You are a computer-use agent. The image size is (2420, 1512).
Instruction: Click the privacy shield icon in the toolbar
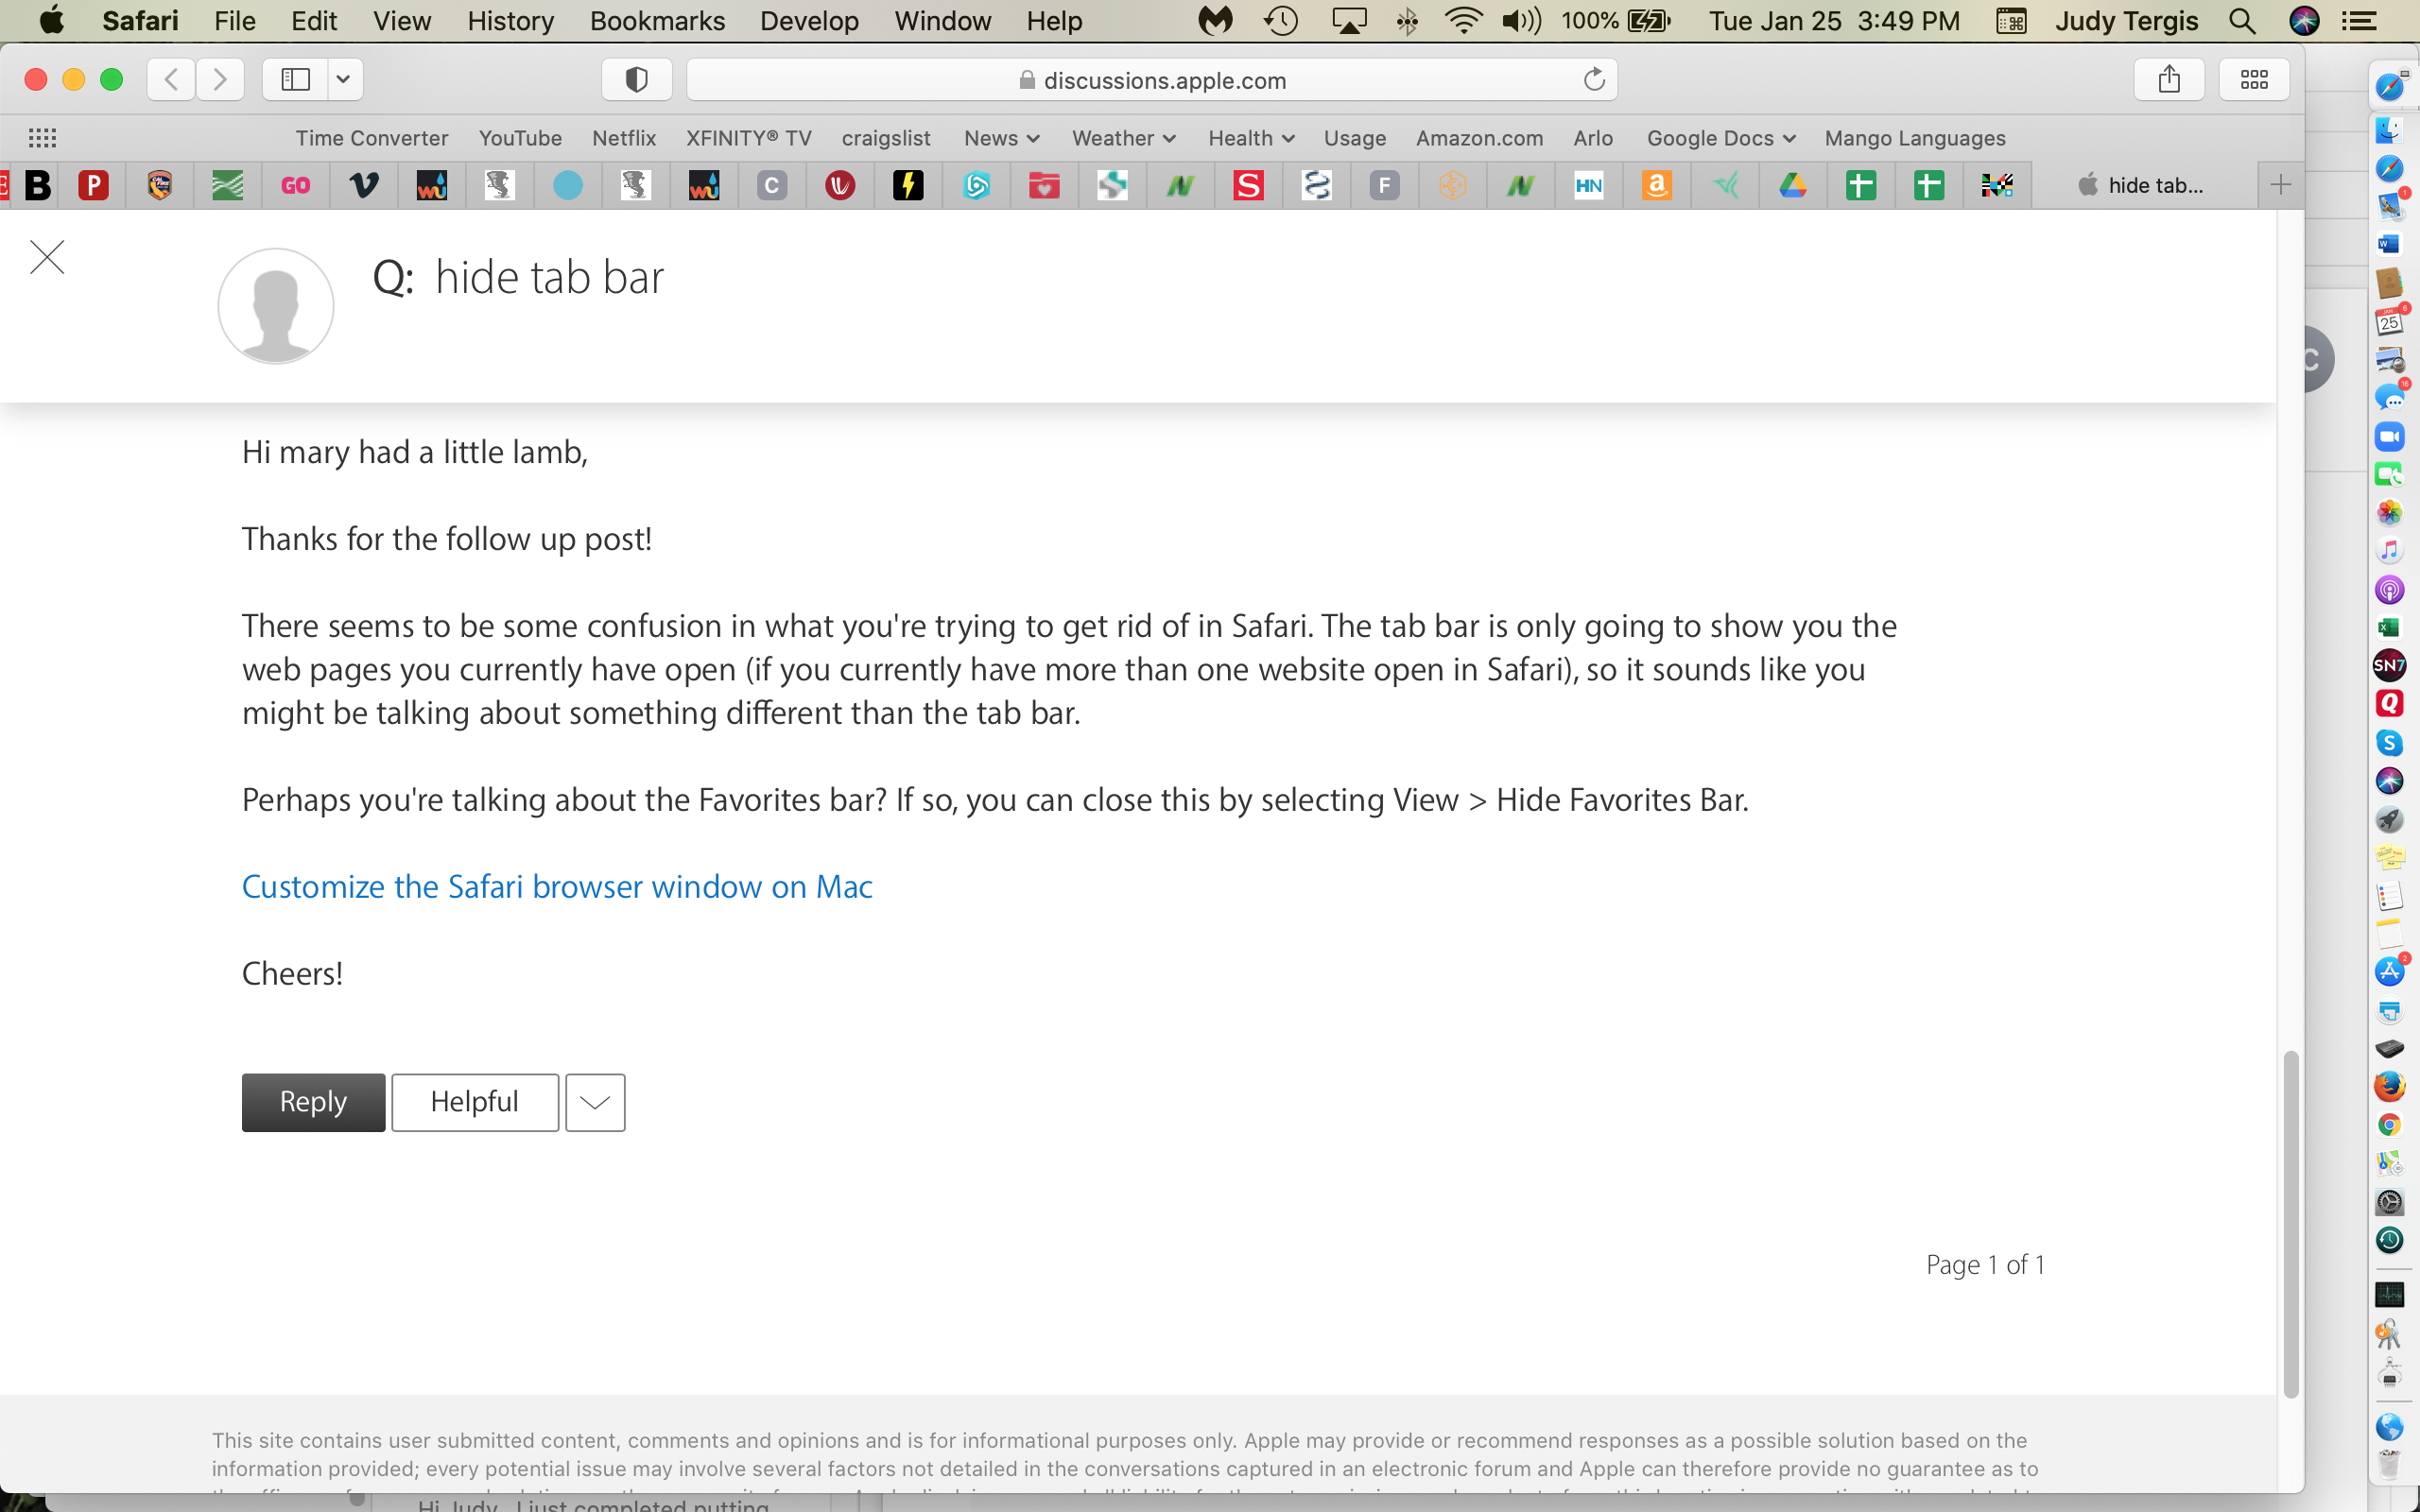tap(637, 80)
